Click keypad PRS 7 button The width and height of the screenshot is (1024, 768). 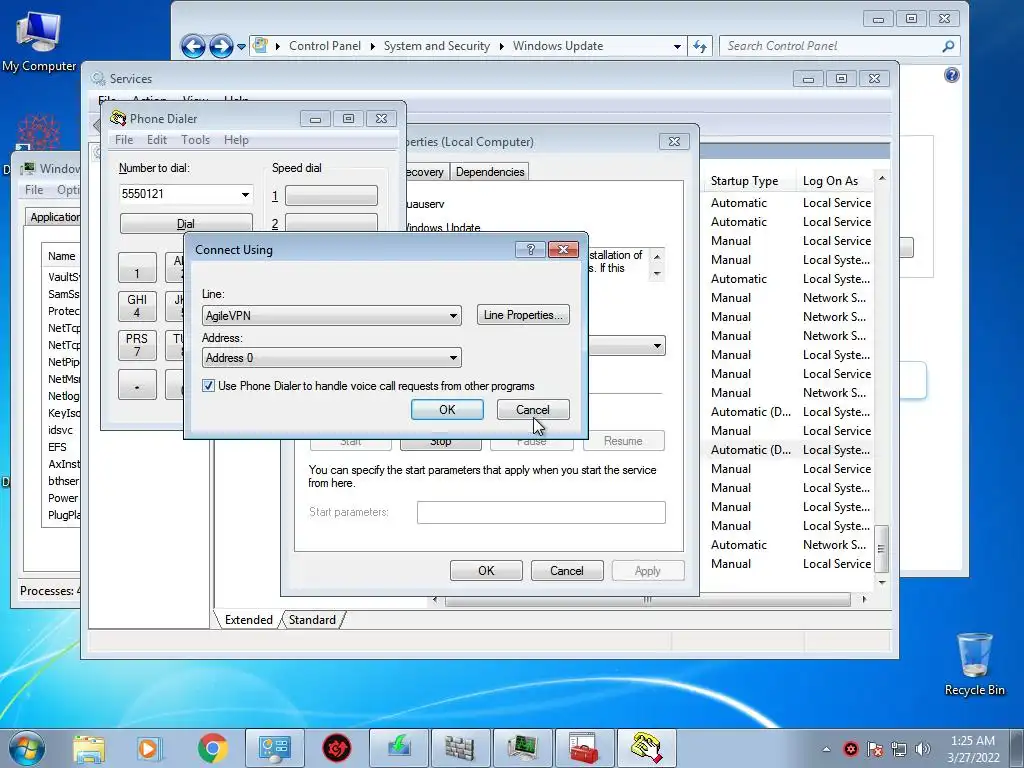pyautogui.click(x=137, y=345)
